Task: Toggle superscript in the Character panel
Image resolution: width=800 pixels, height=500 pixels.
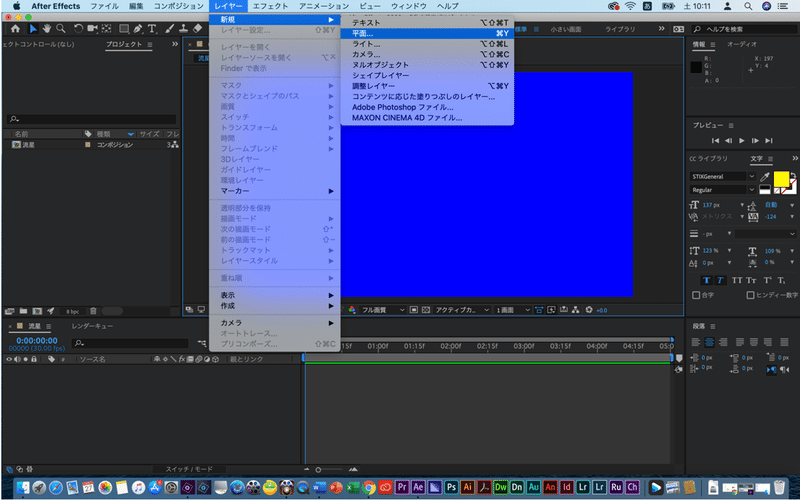Action: pyautogui.click(x=767, y=280)
